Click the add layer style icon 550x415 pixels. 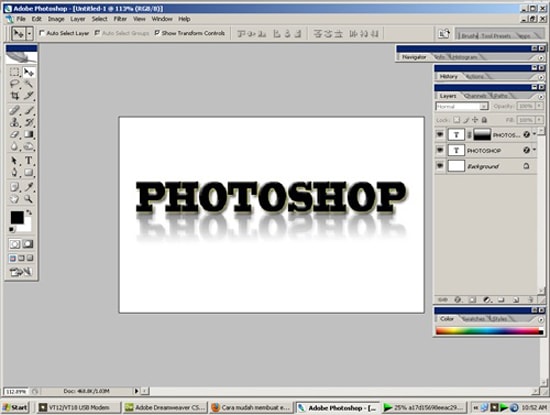coord(457,300)
